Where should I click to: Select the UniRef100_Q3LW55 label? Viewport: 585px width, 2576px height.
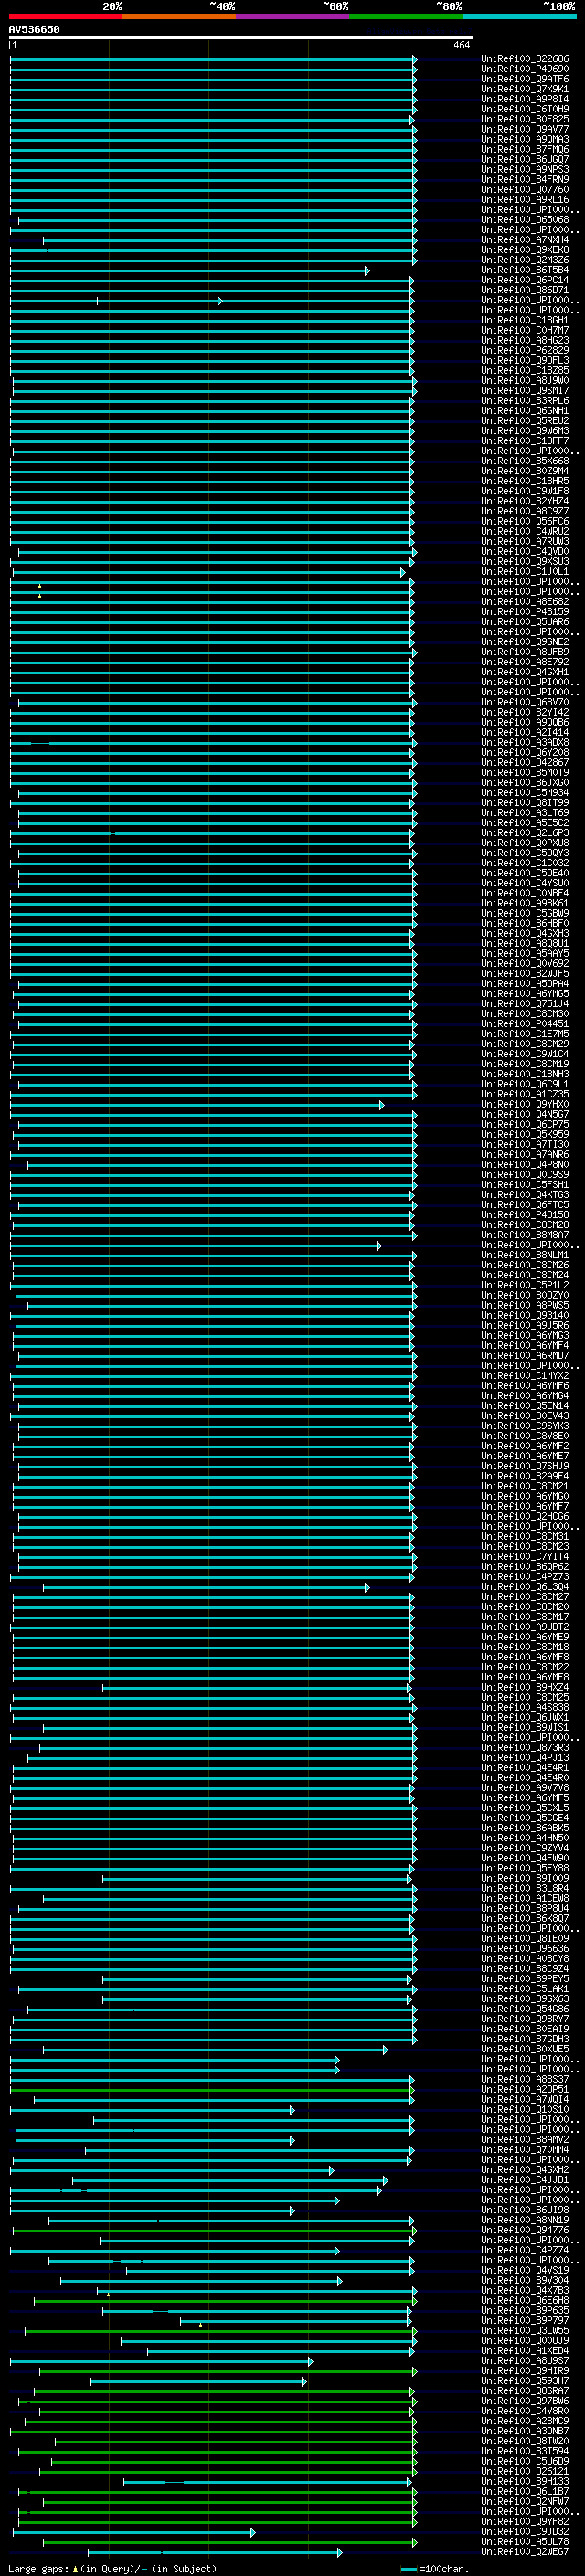[x=524, y=2331]
